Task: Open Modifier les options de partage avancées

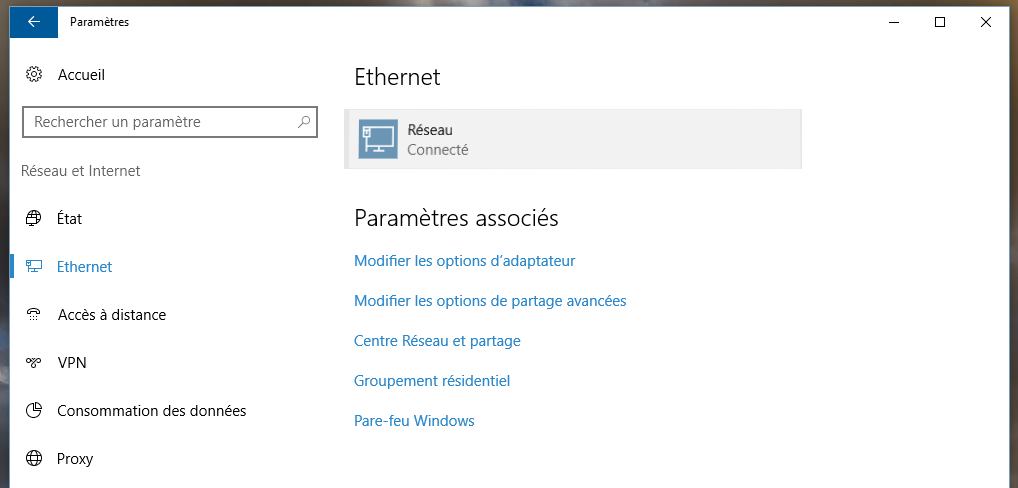Action: [490, 301]
